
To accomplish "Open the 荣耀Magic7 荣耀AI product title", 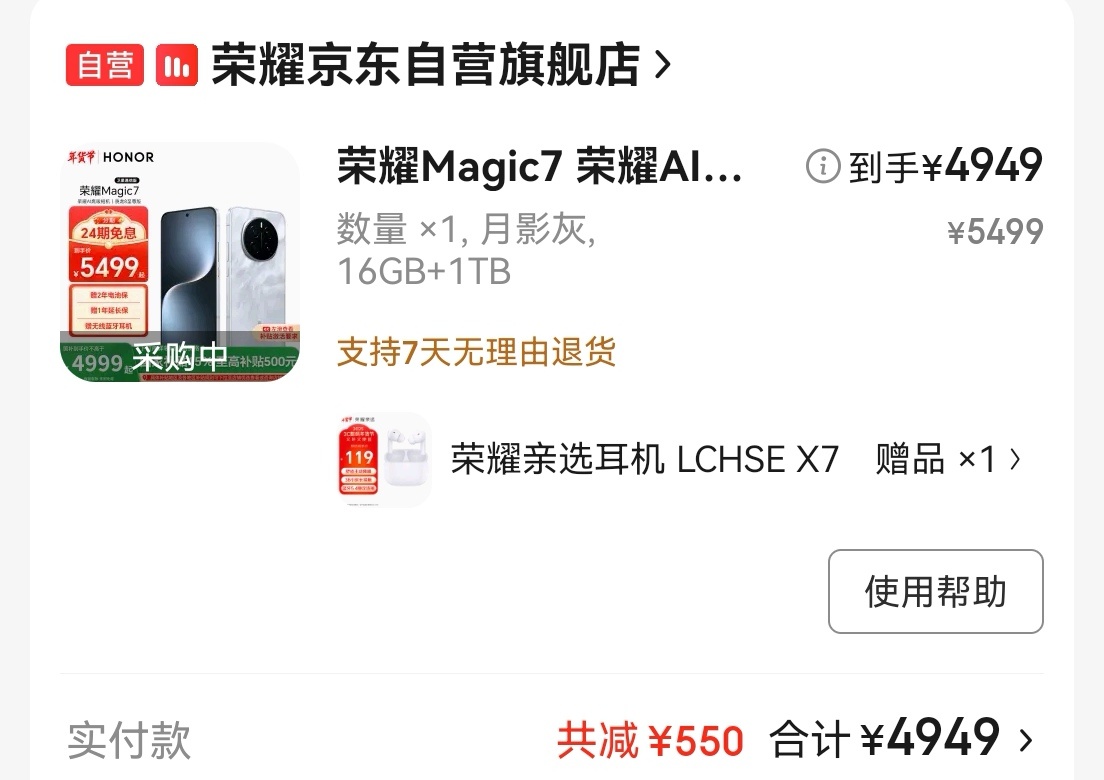I will click(x=539, y=167).
